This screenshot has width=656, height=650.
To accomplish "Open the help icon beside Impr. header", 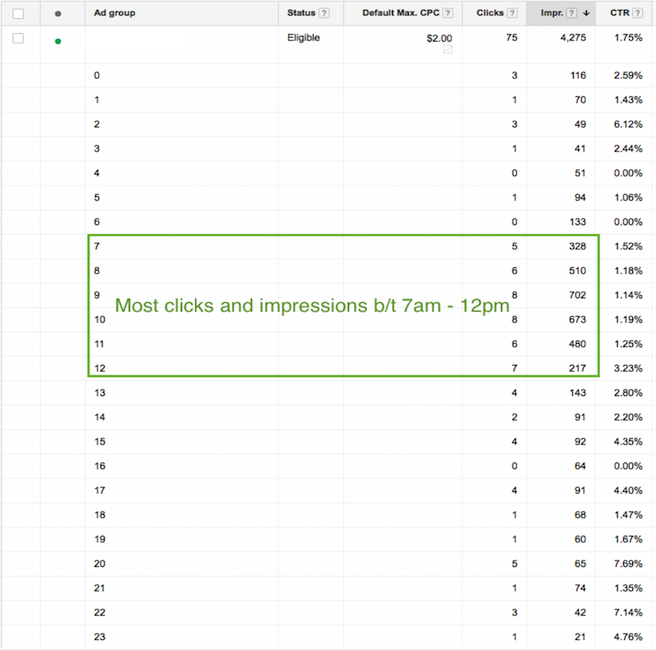I will [571, 13].
